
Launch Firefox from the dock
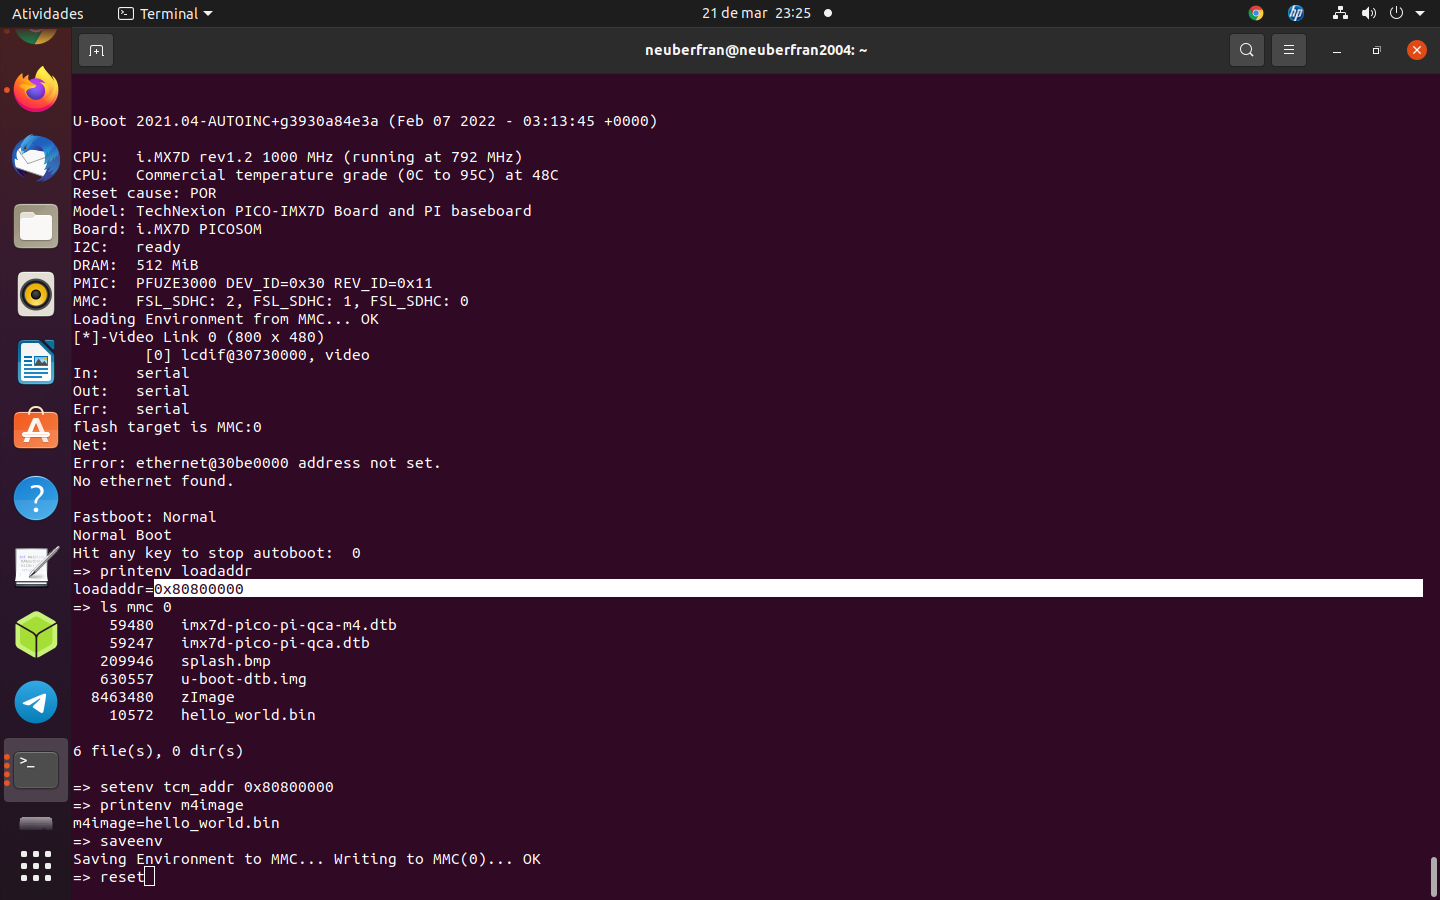click(36, 90)
